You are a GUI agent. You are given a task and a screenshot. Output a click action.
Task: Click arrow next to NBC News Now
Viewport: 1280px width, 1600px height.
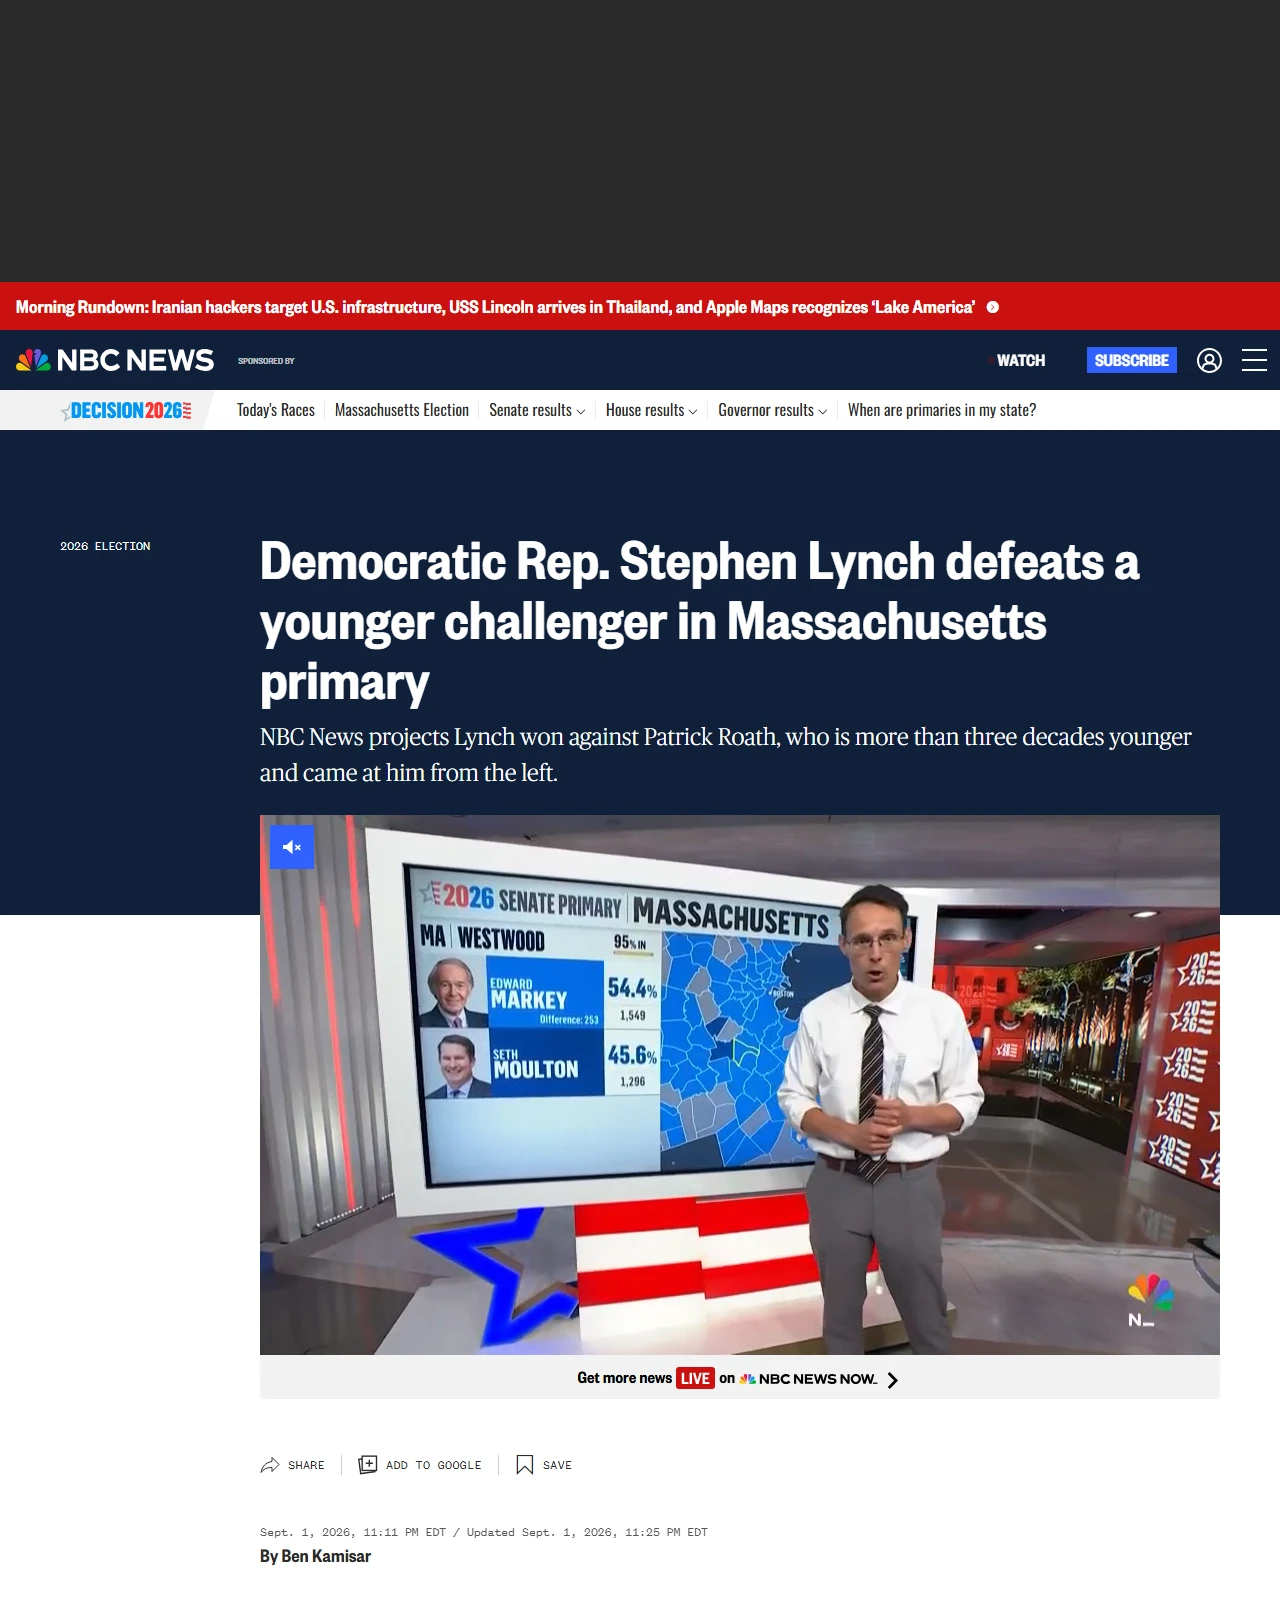[893, 1380]
